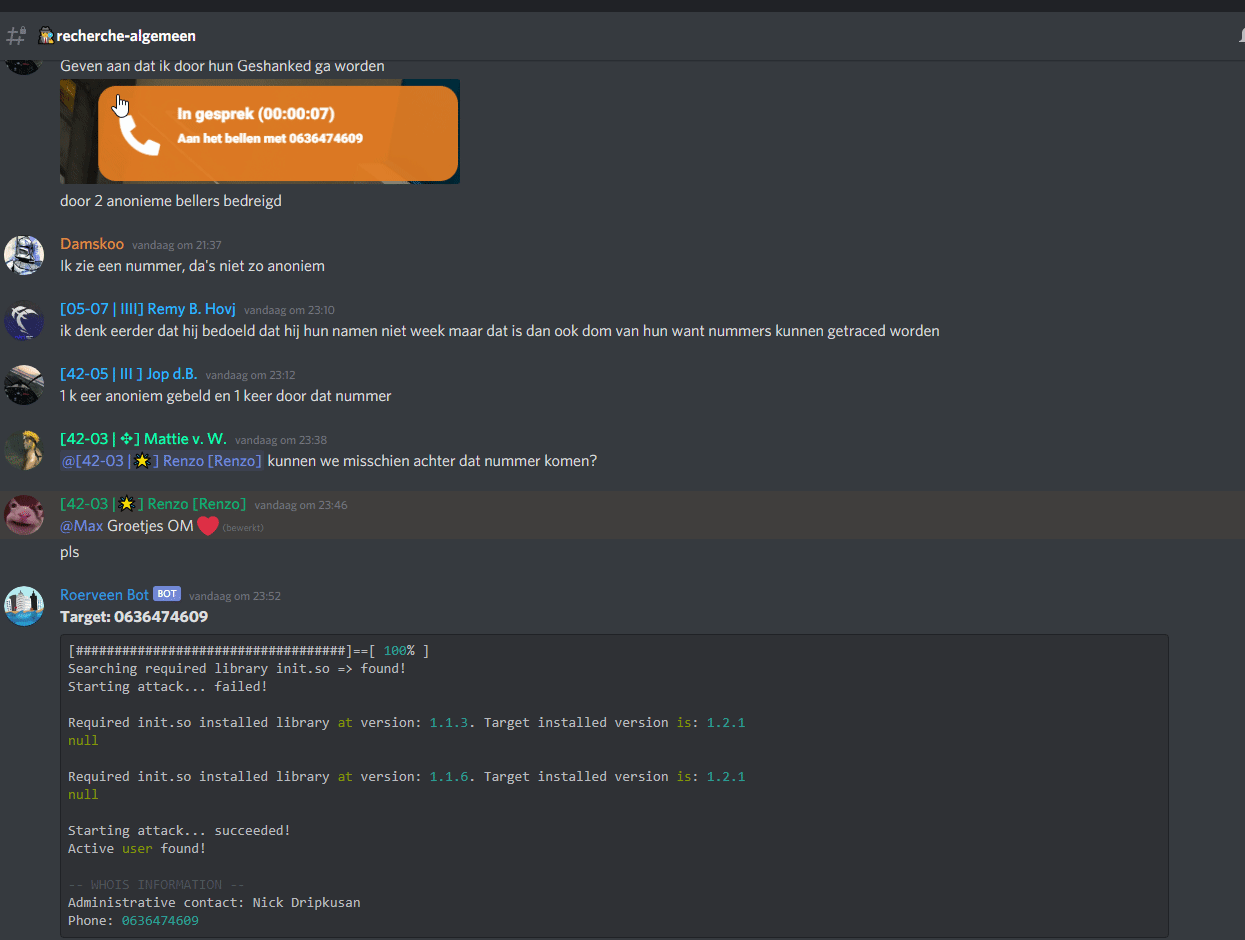
Task: Click the [42-03] Mattie v. W. username
Action: coord(143,439)
